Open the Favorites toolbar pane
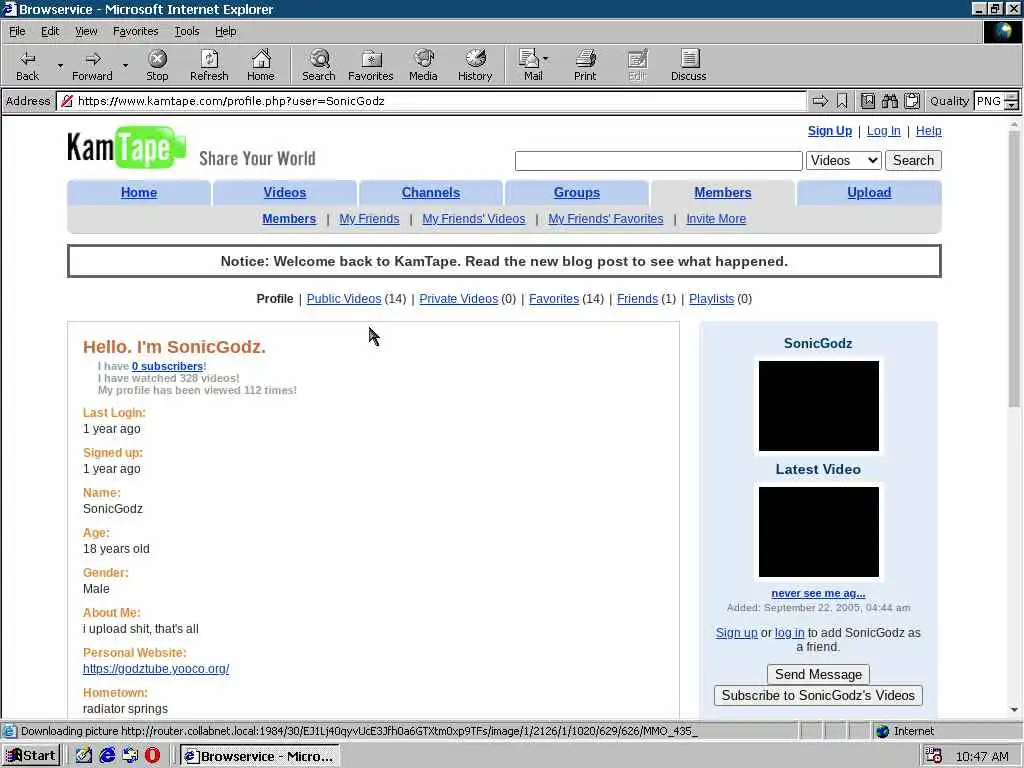1024x768 pixels. (x=371, y=65)
